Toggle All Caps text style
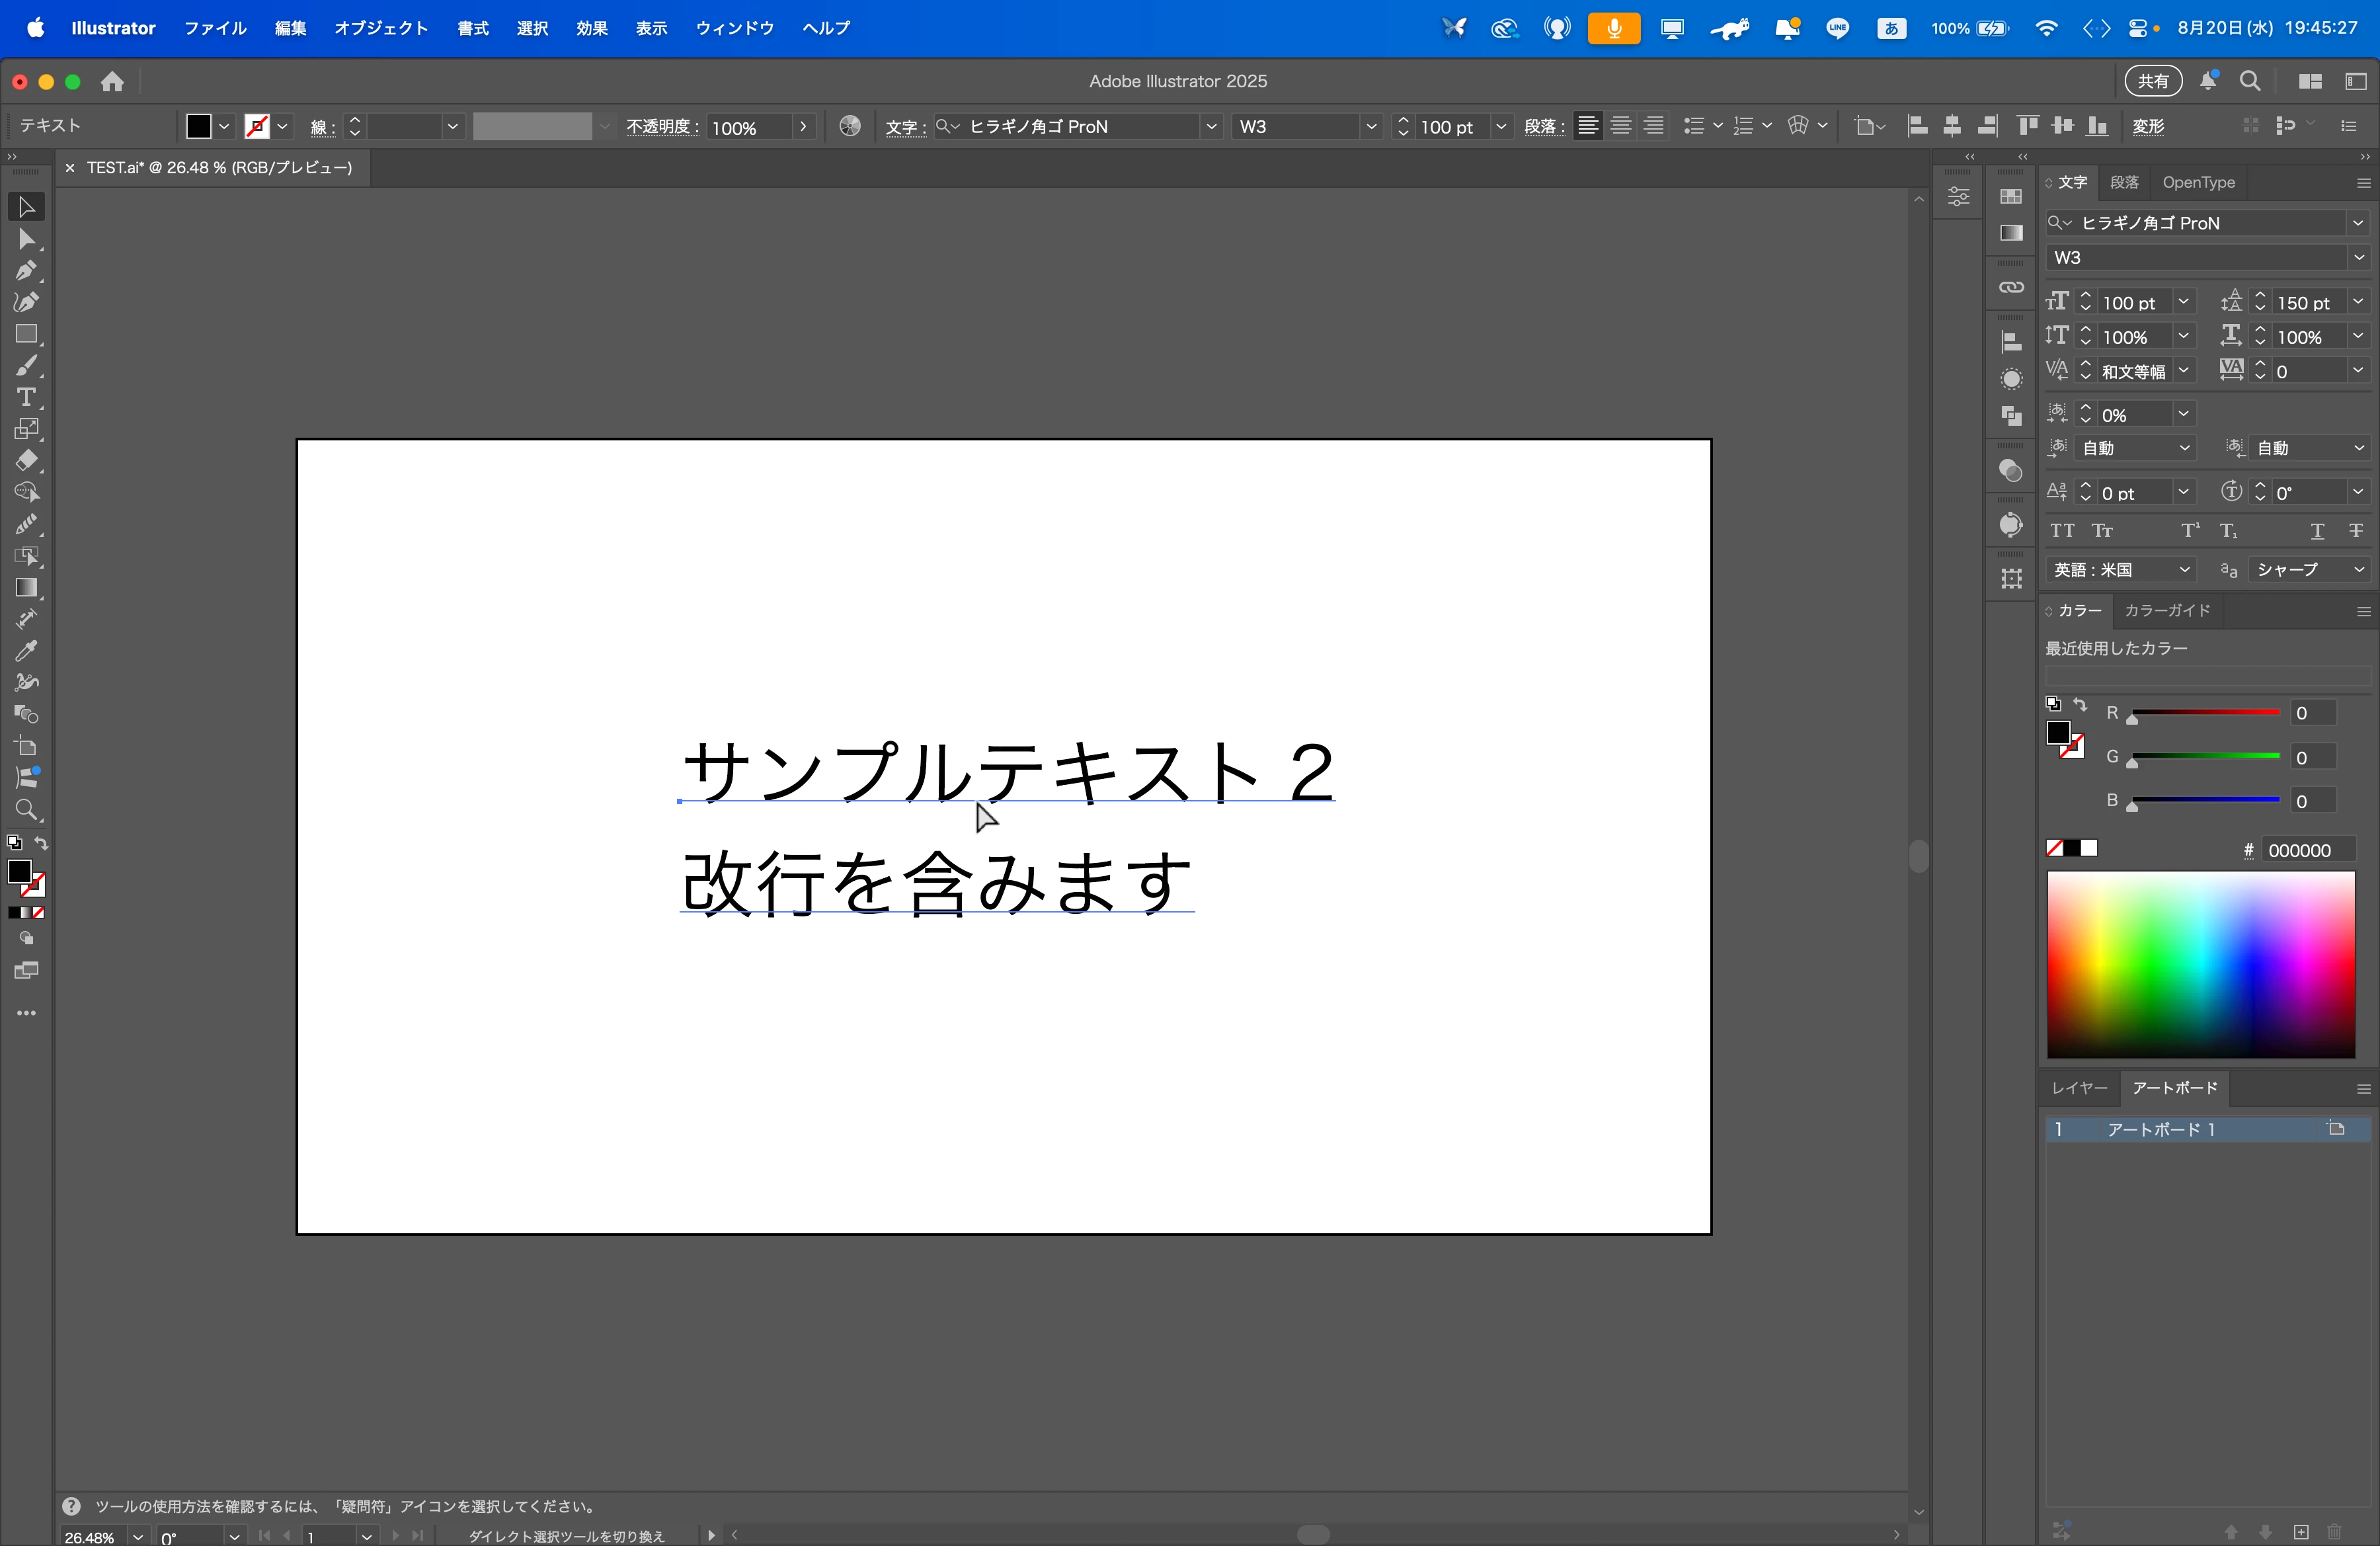 tap(2062, 531)
